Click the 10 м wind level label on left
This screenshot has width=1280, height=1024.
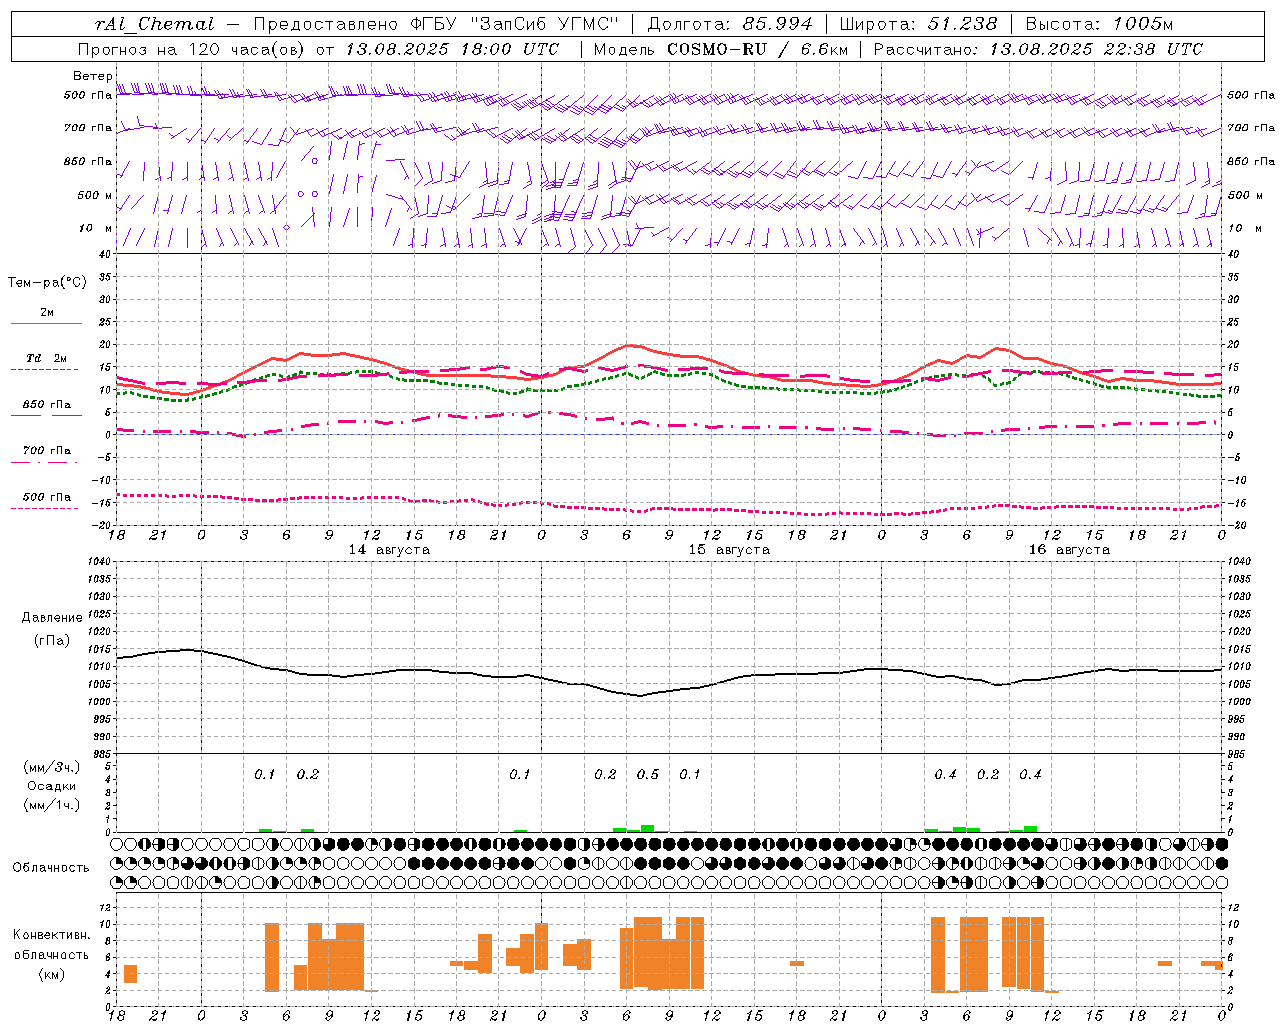click(95, 228)
